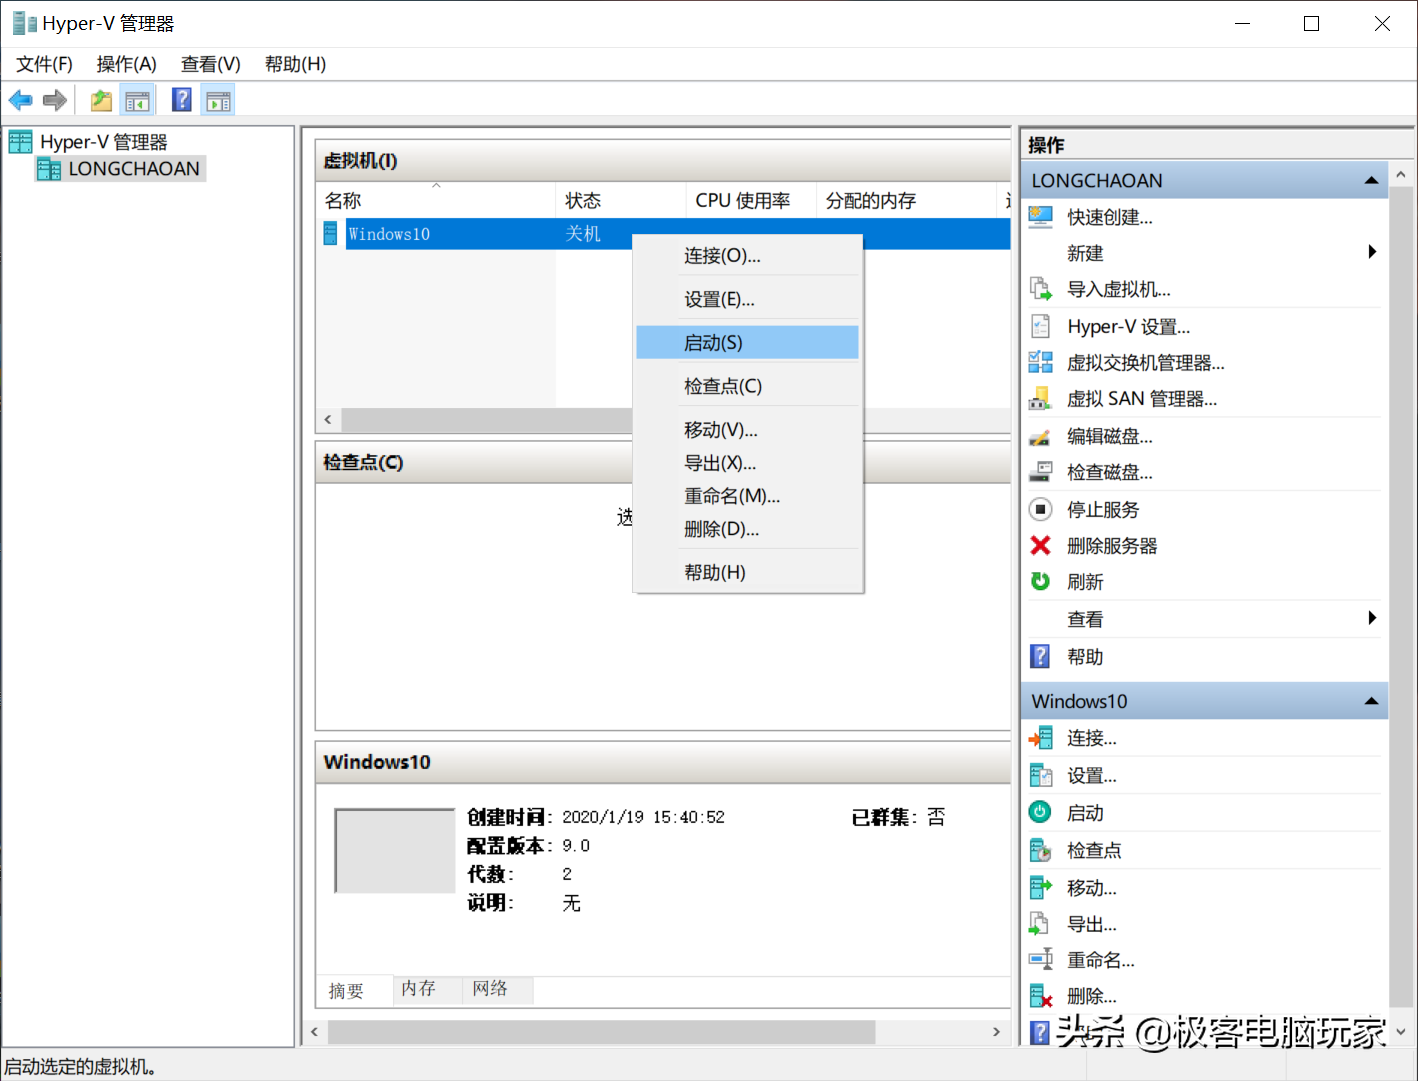Sort by 名称 column header
The height and width of the screenshot is (1081, 1418).
coord(435,200)
